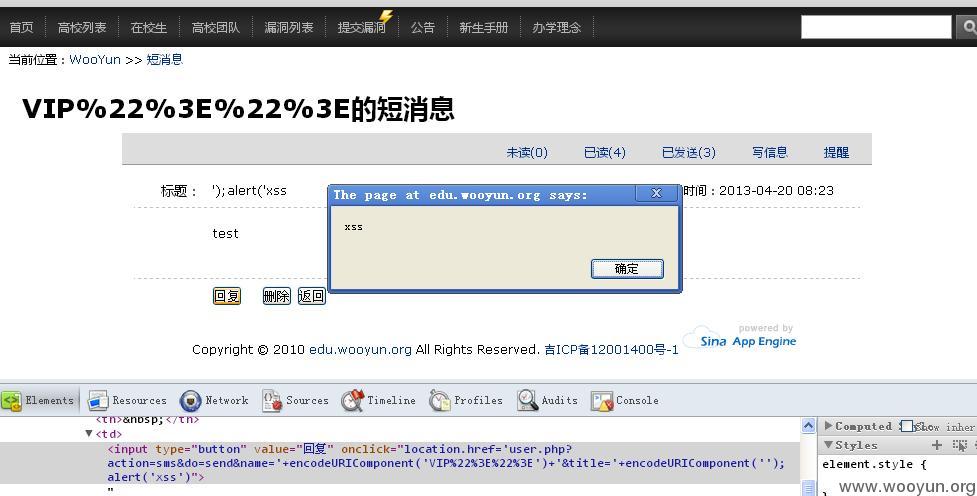The width and height of the screenshot is (977, 496).
Task: Collapse the td node in the DOM tree
Action: pos(89,434)
